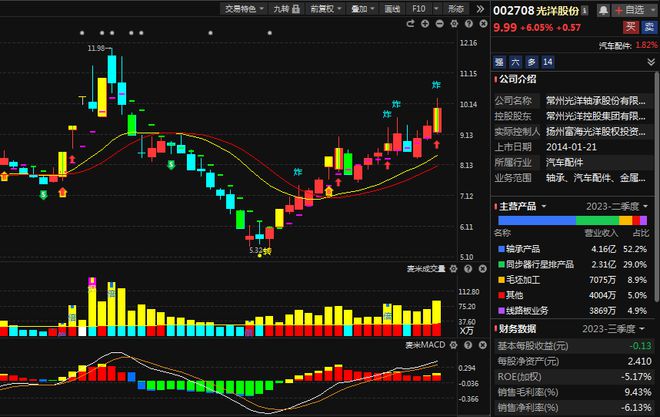Screen dimensions: 660x417
Task: Click the 多 tag badge
Action: coord(532,62)
